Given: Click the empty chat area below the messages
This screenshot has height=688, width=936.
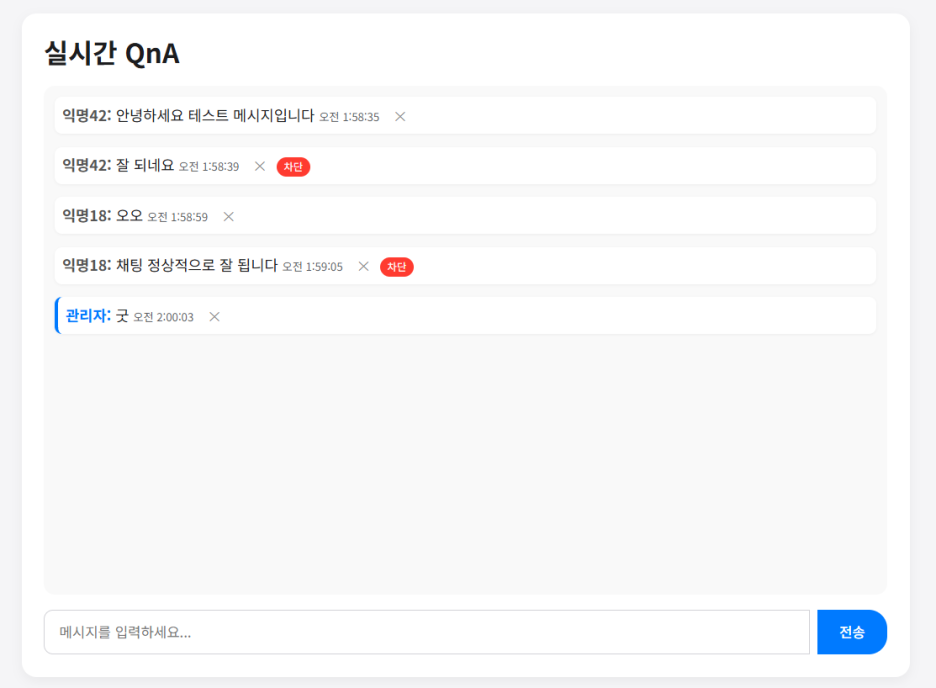Looking at the screenshot, I should (465, 462).
